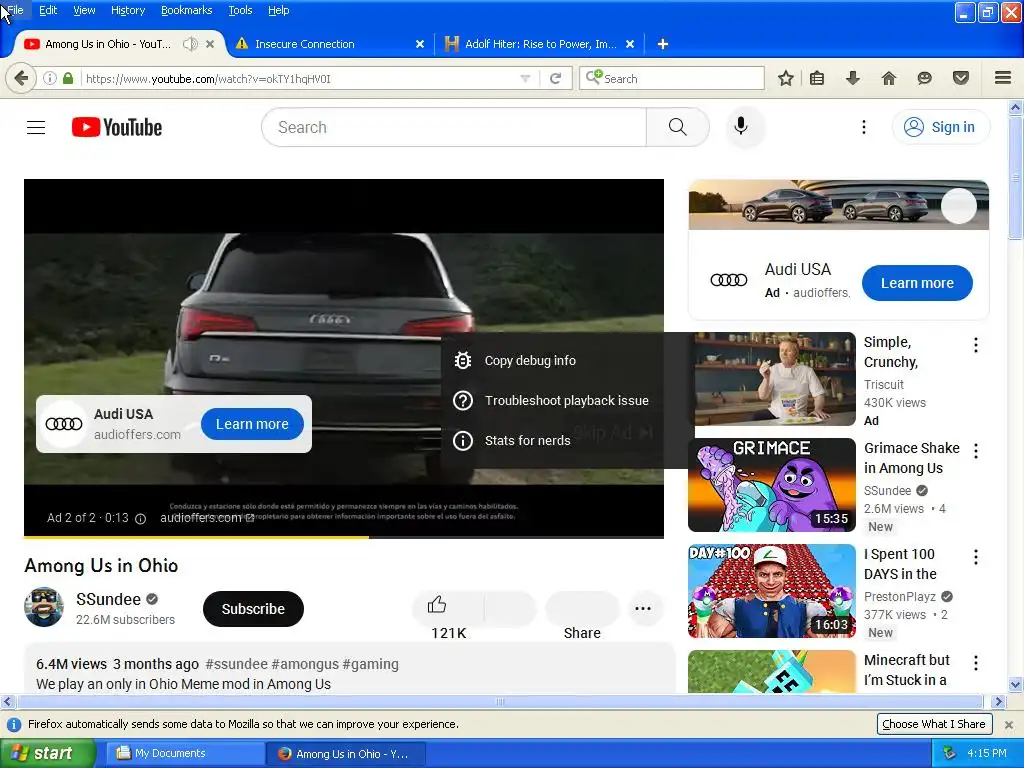Close the Among Us in Ohio tab

tap(210, 44)
